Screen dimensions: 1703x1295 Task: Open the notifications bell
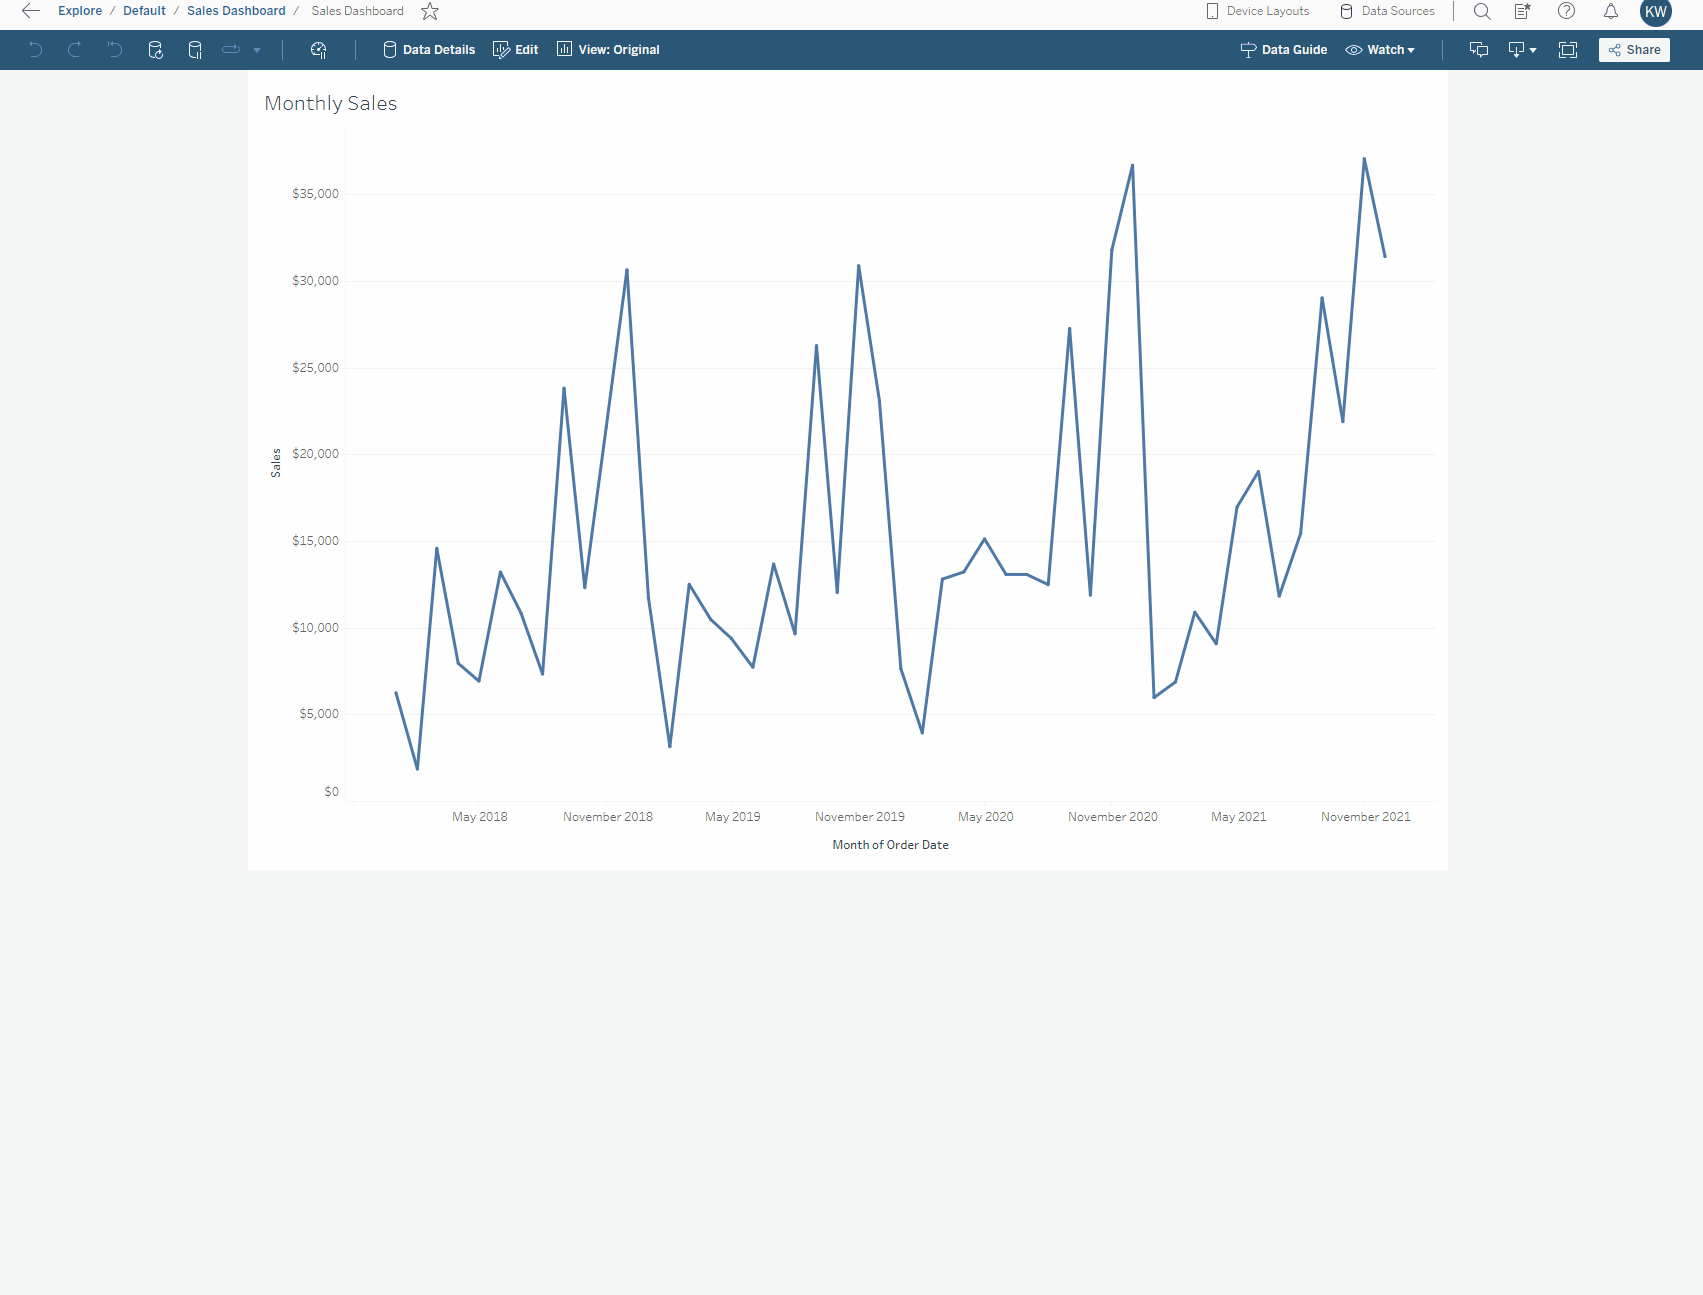coord(1611,11)
